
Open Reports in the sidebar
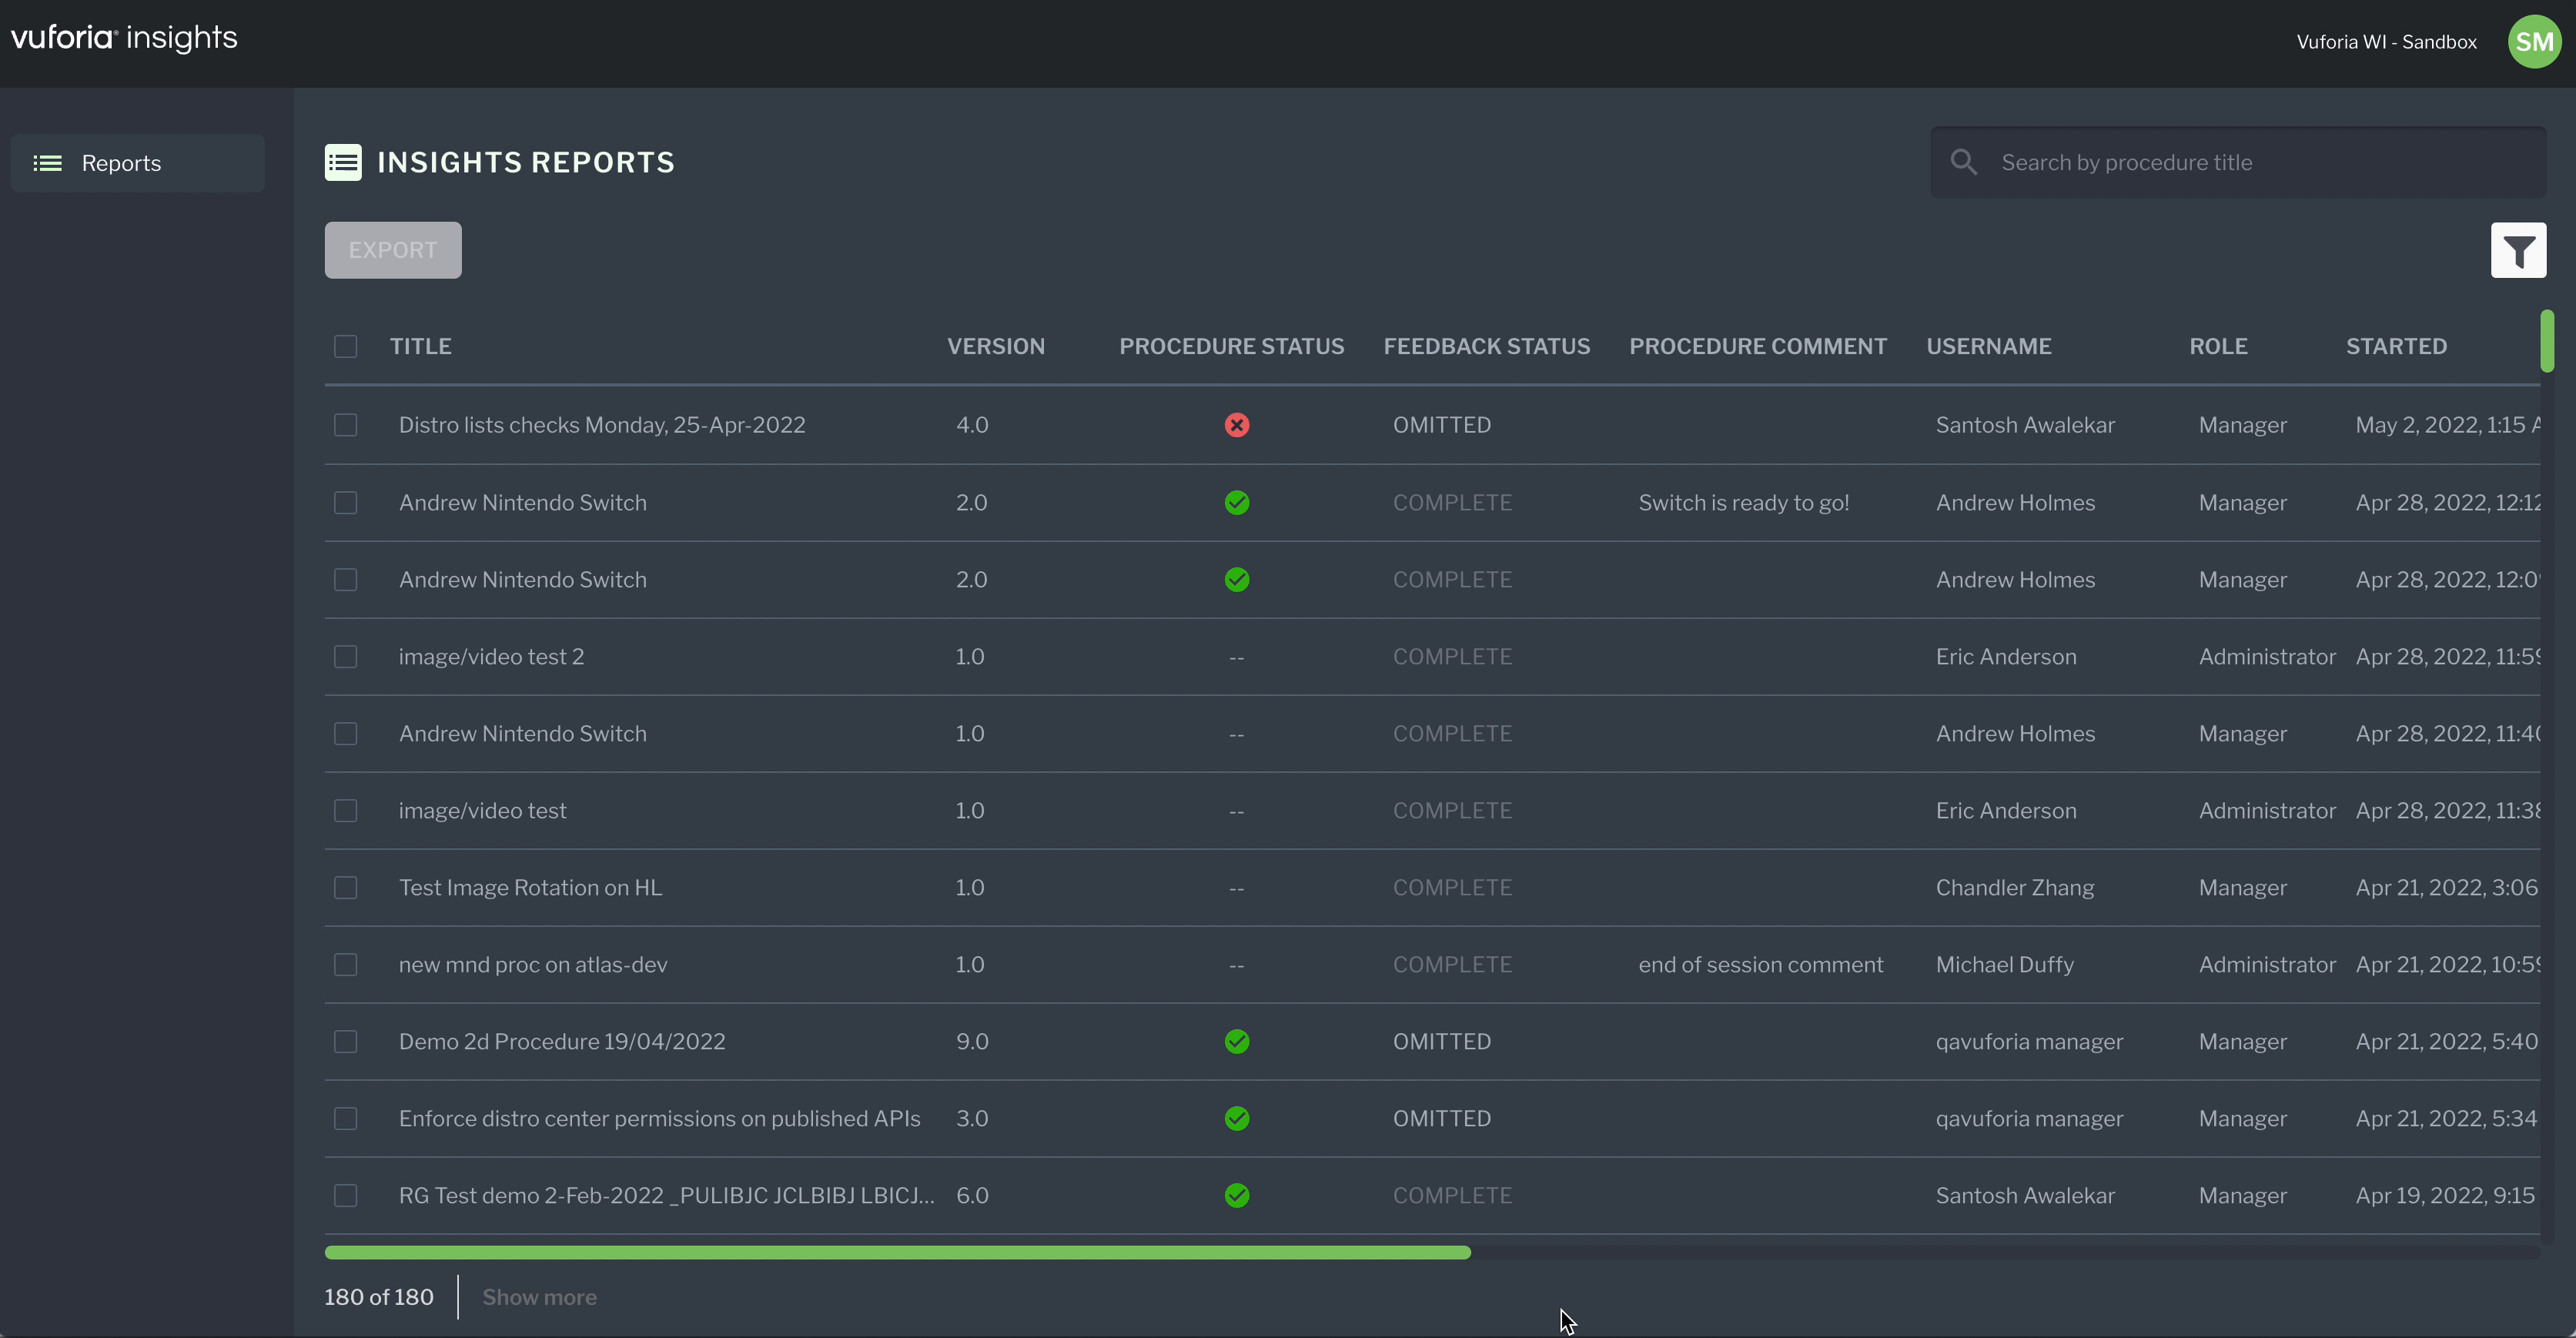click(121, 163)
